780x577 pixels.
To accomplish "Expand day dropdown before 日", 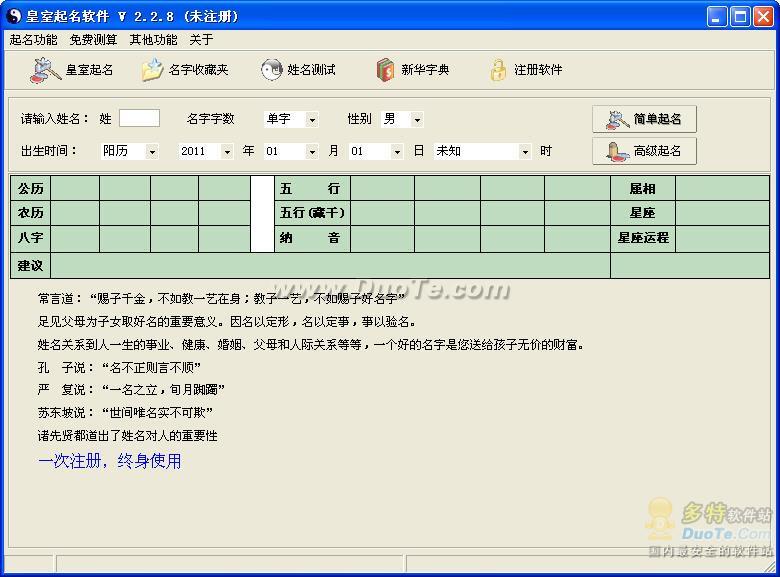I will 397,151.
